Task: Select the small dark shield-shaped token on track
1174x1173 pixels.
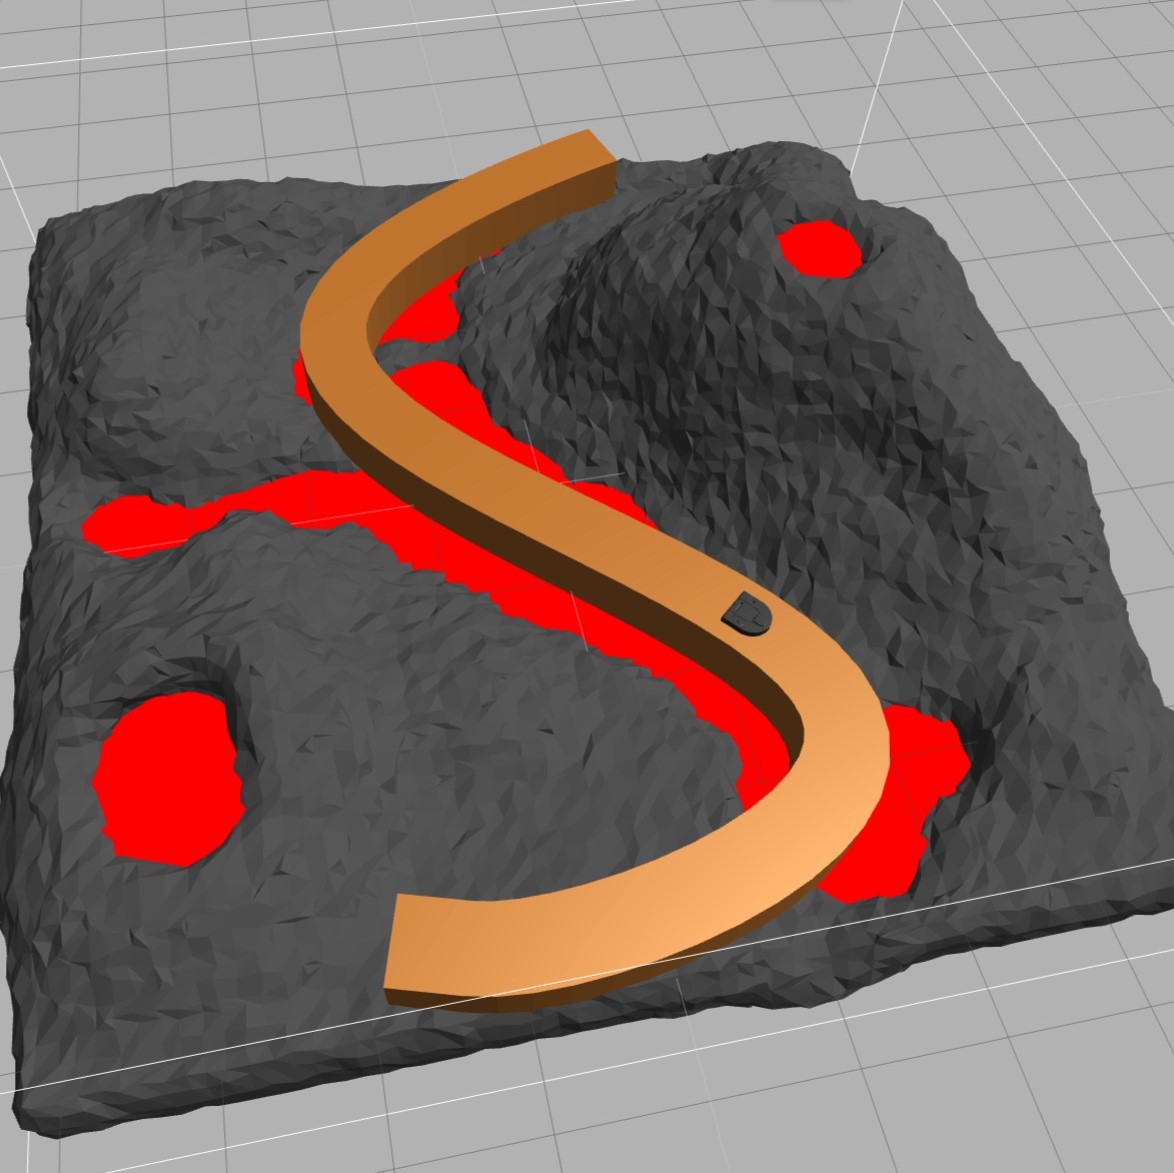Action: click(746, 614)
